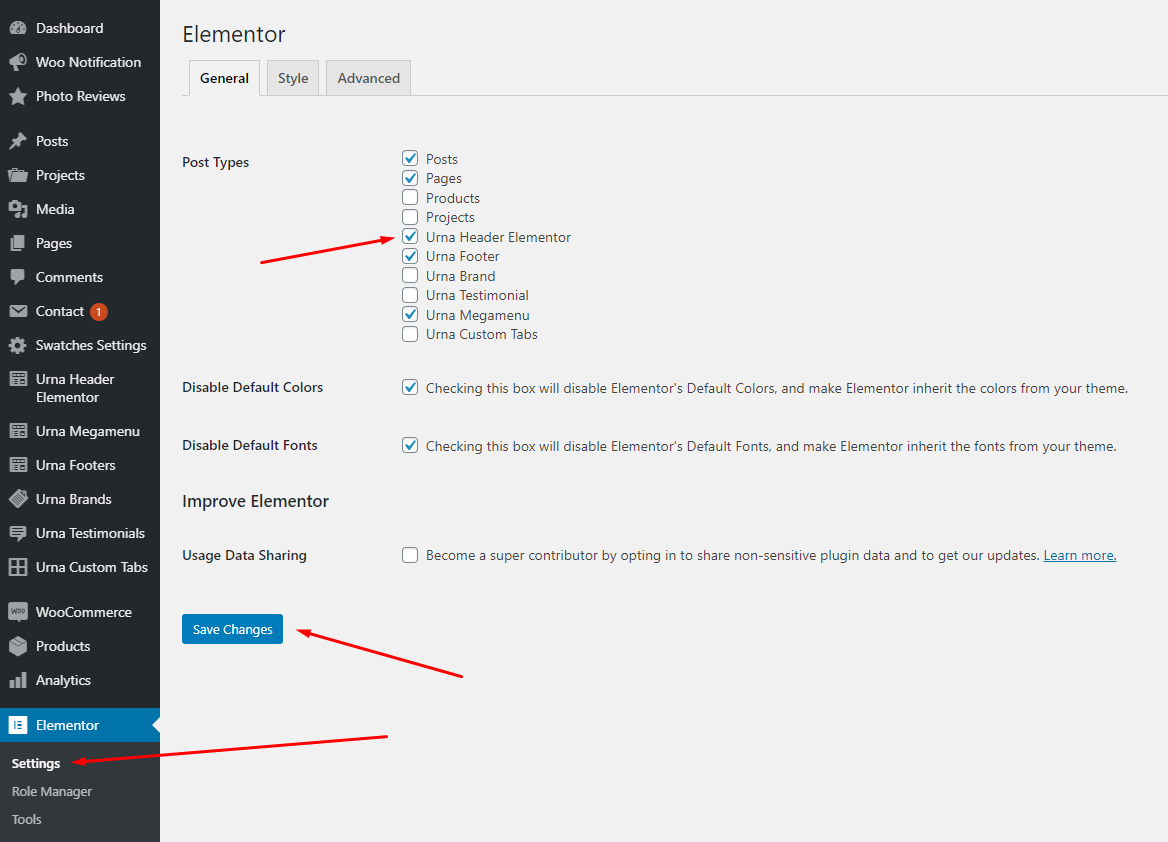Check the Urna Testimonial checkbox
The image size is (1168, 842).
[410, 295]
